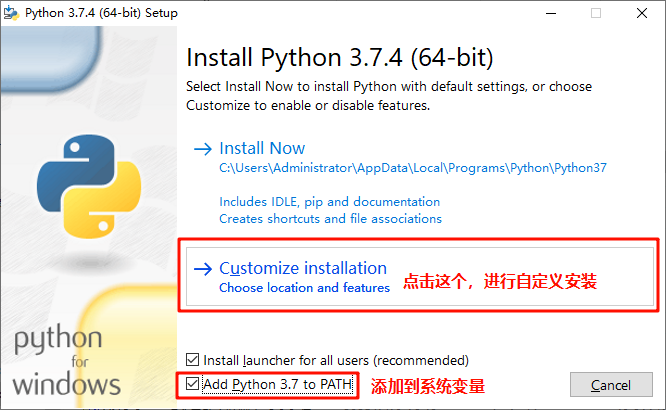
Task: Click the blue arrow beside Install Now
Action: coord(203,149)
